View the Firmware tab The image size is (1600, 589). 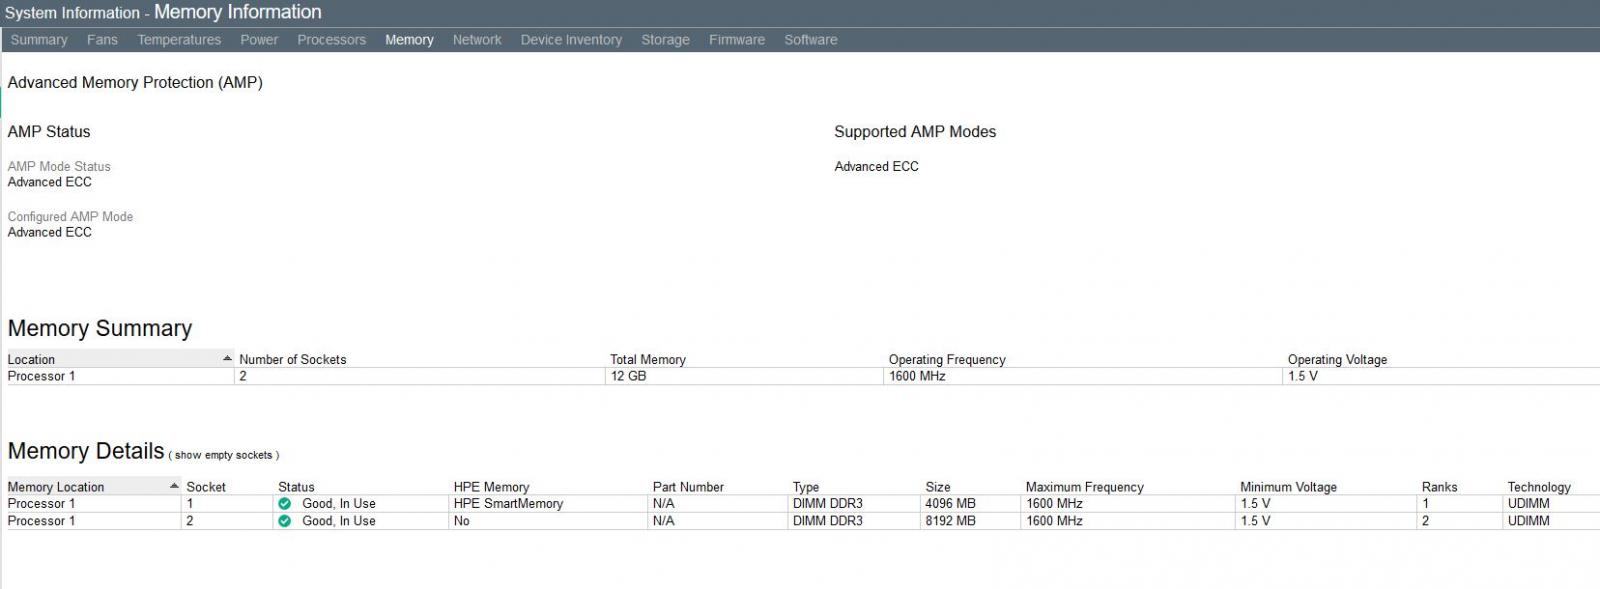(737, 40)
